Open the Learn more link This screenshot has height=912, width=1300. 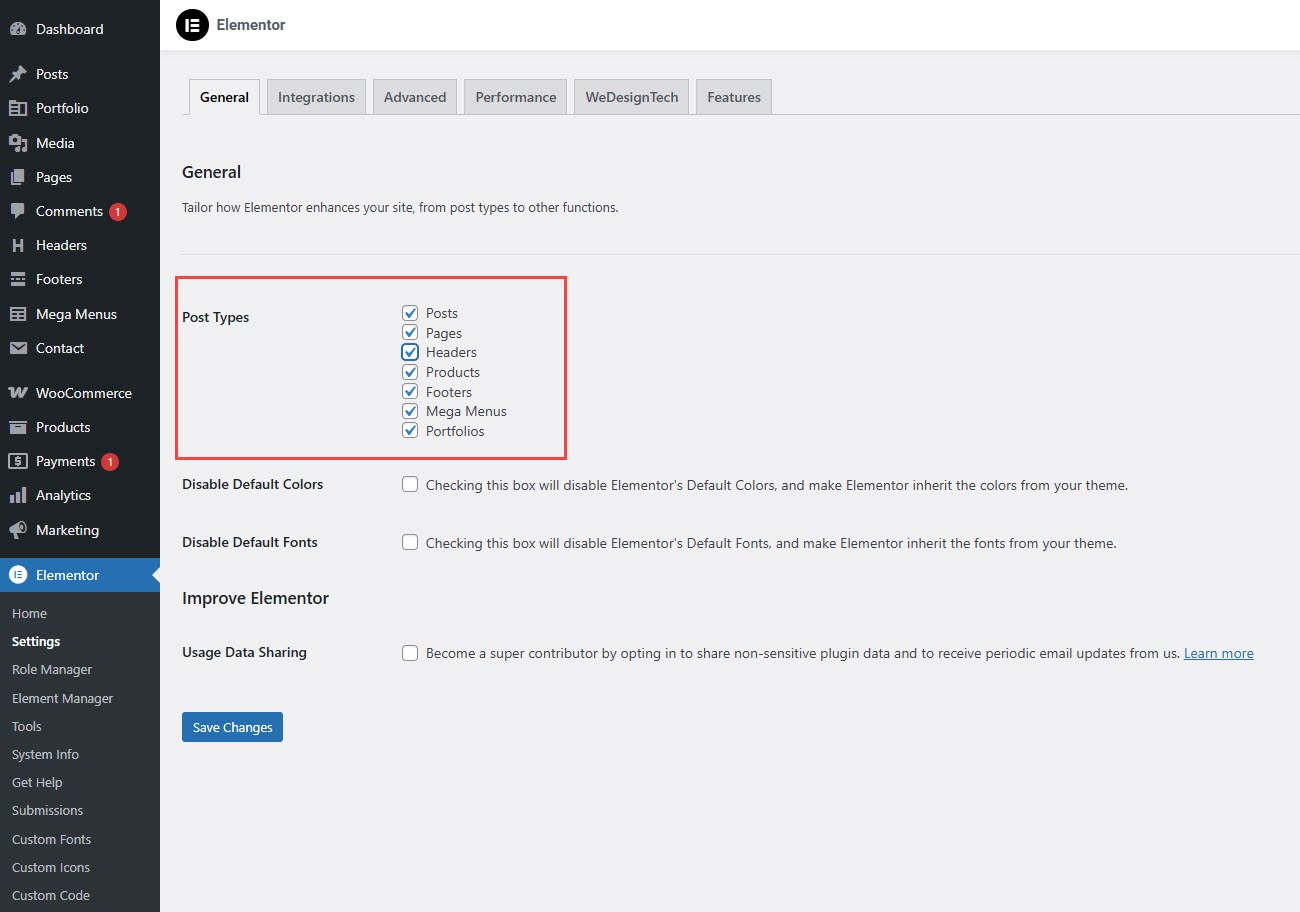click(x=1218, y=653)
